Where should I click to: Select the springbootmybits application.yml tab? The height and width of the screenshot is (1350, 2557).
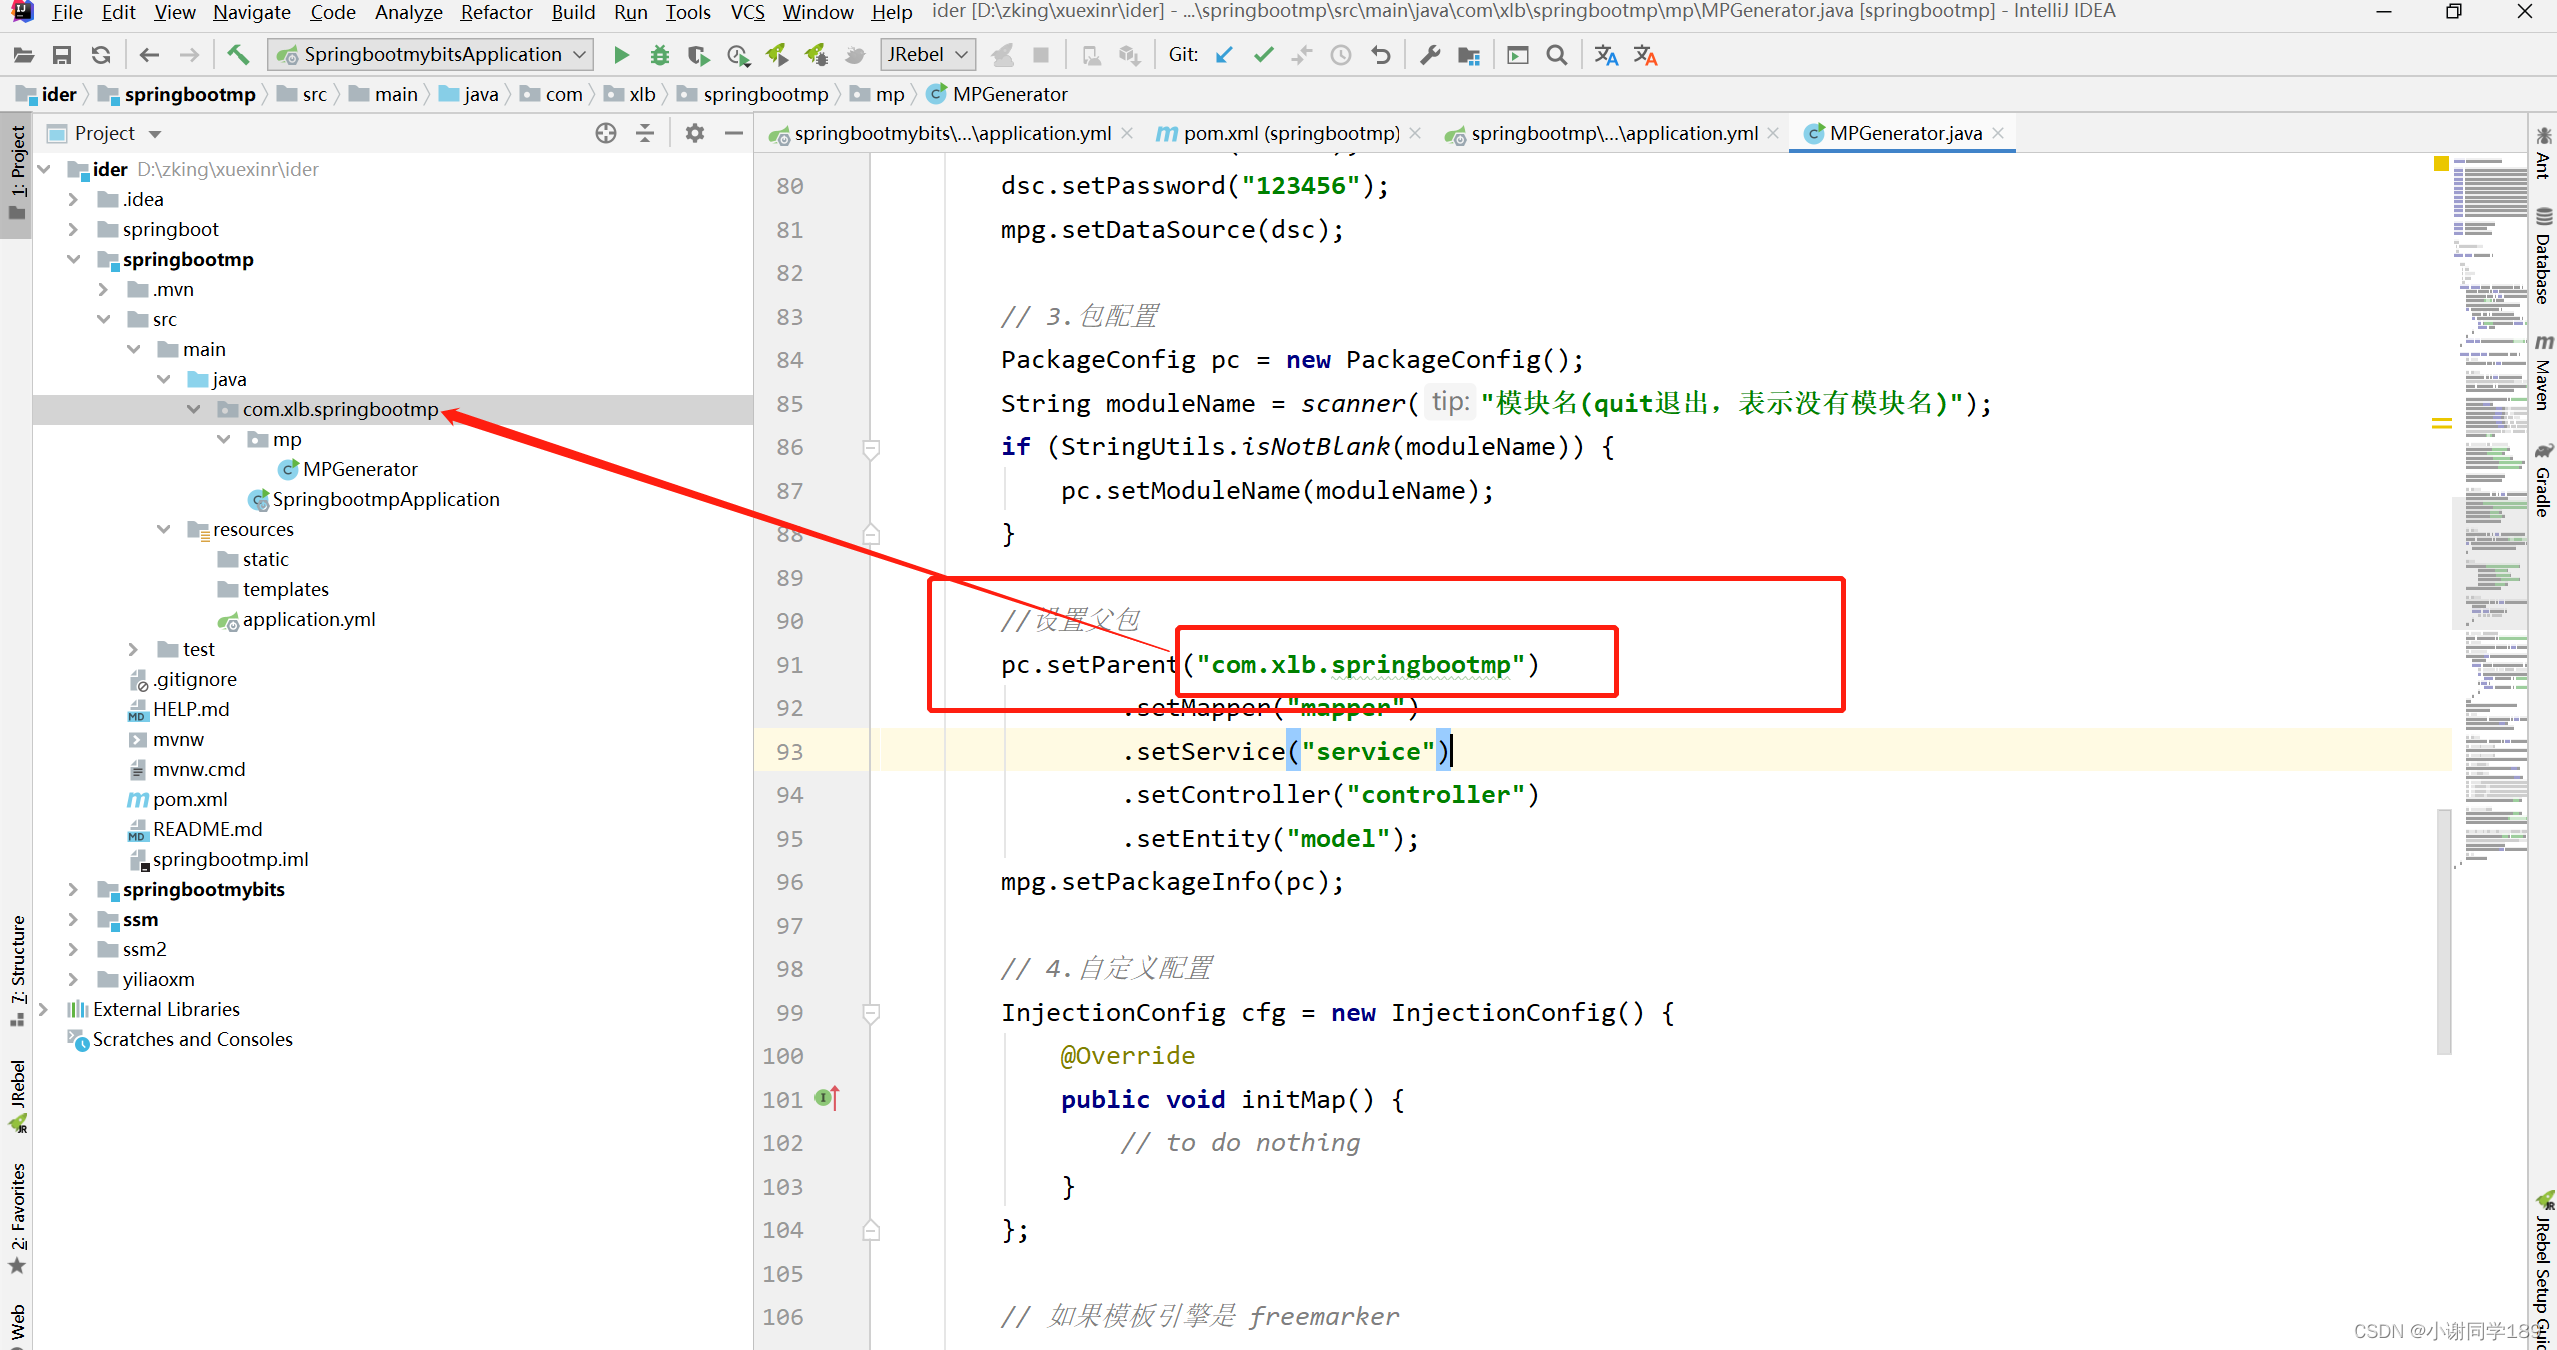pyautogui.click(x=939, y=132)
